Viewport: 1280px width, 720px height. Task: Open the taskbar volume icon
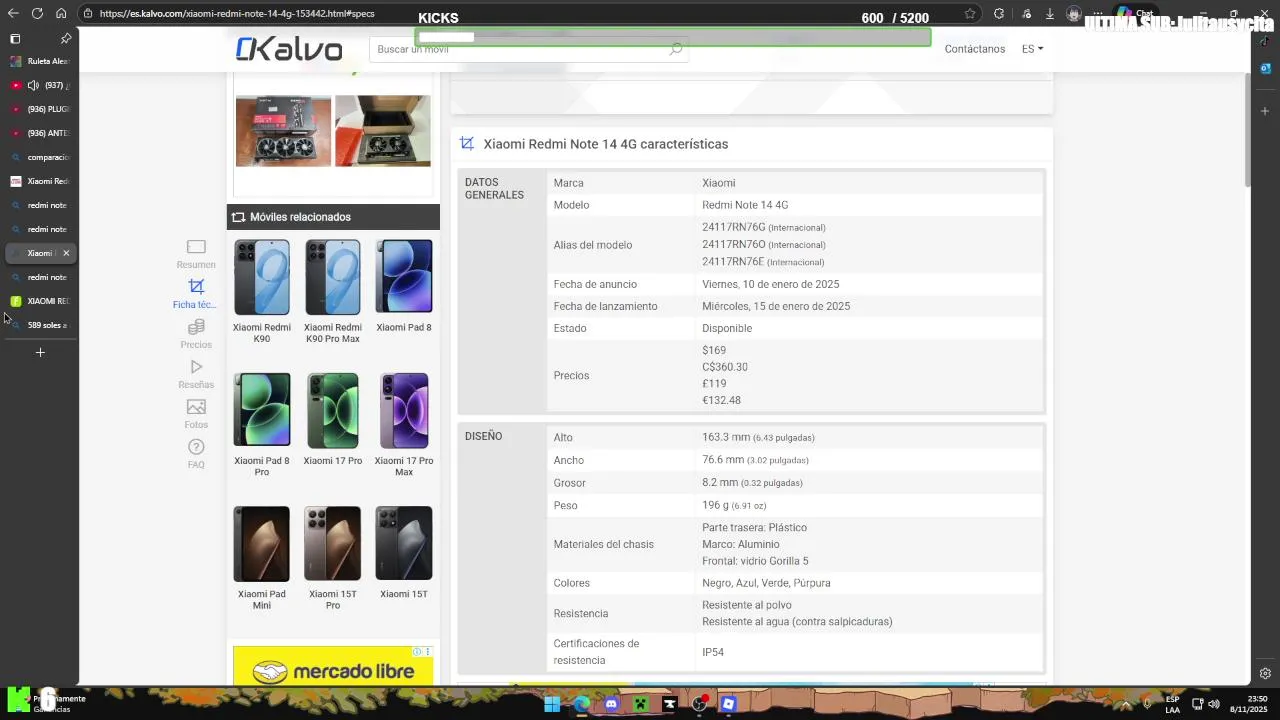(1214, 704)
